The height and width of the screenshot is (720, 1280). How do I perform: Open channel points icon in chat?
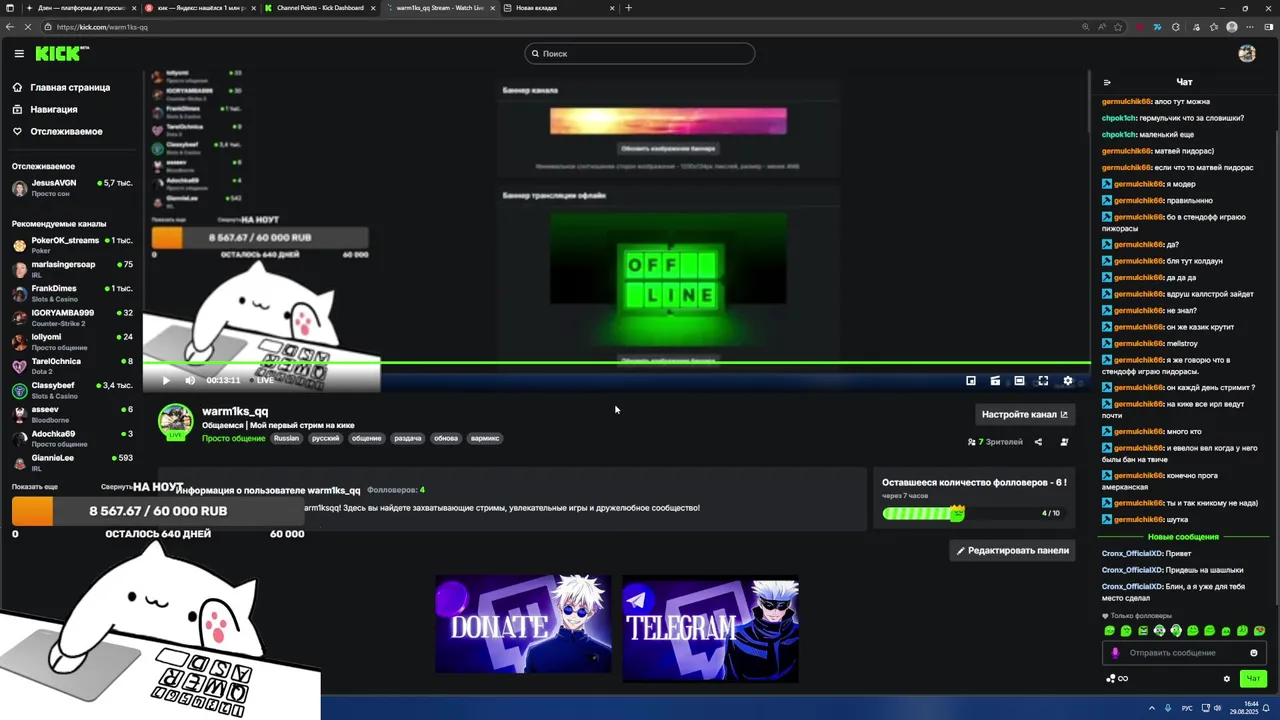pyautogui.click(x=1117, y=679)
